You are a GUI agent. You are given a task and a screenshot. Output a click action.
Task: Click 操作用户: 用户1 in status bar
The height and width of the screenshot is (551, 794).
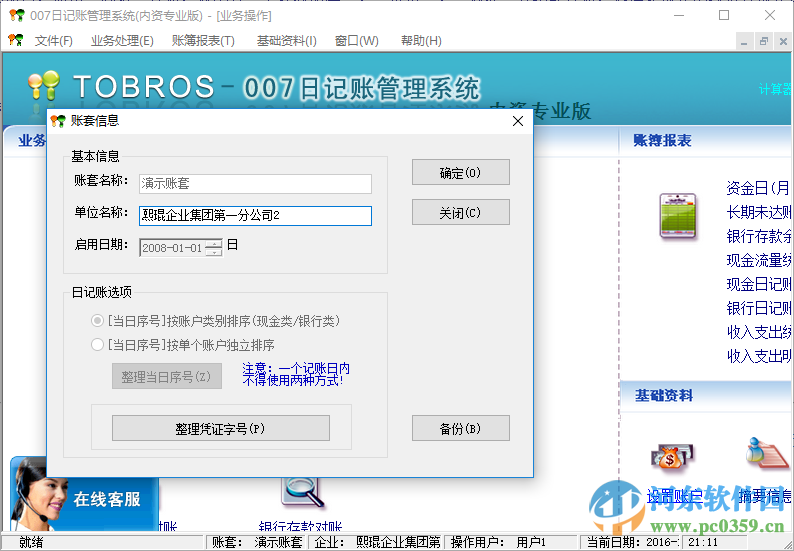tap(498, 542)
